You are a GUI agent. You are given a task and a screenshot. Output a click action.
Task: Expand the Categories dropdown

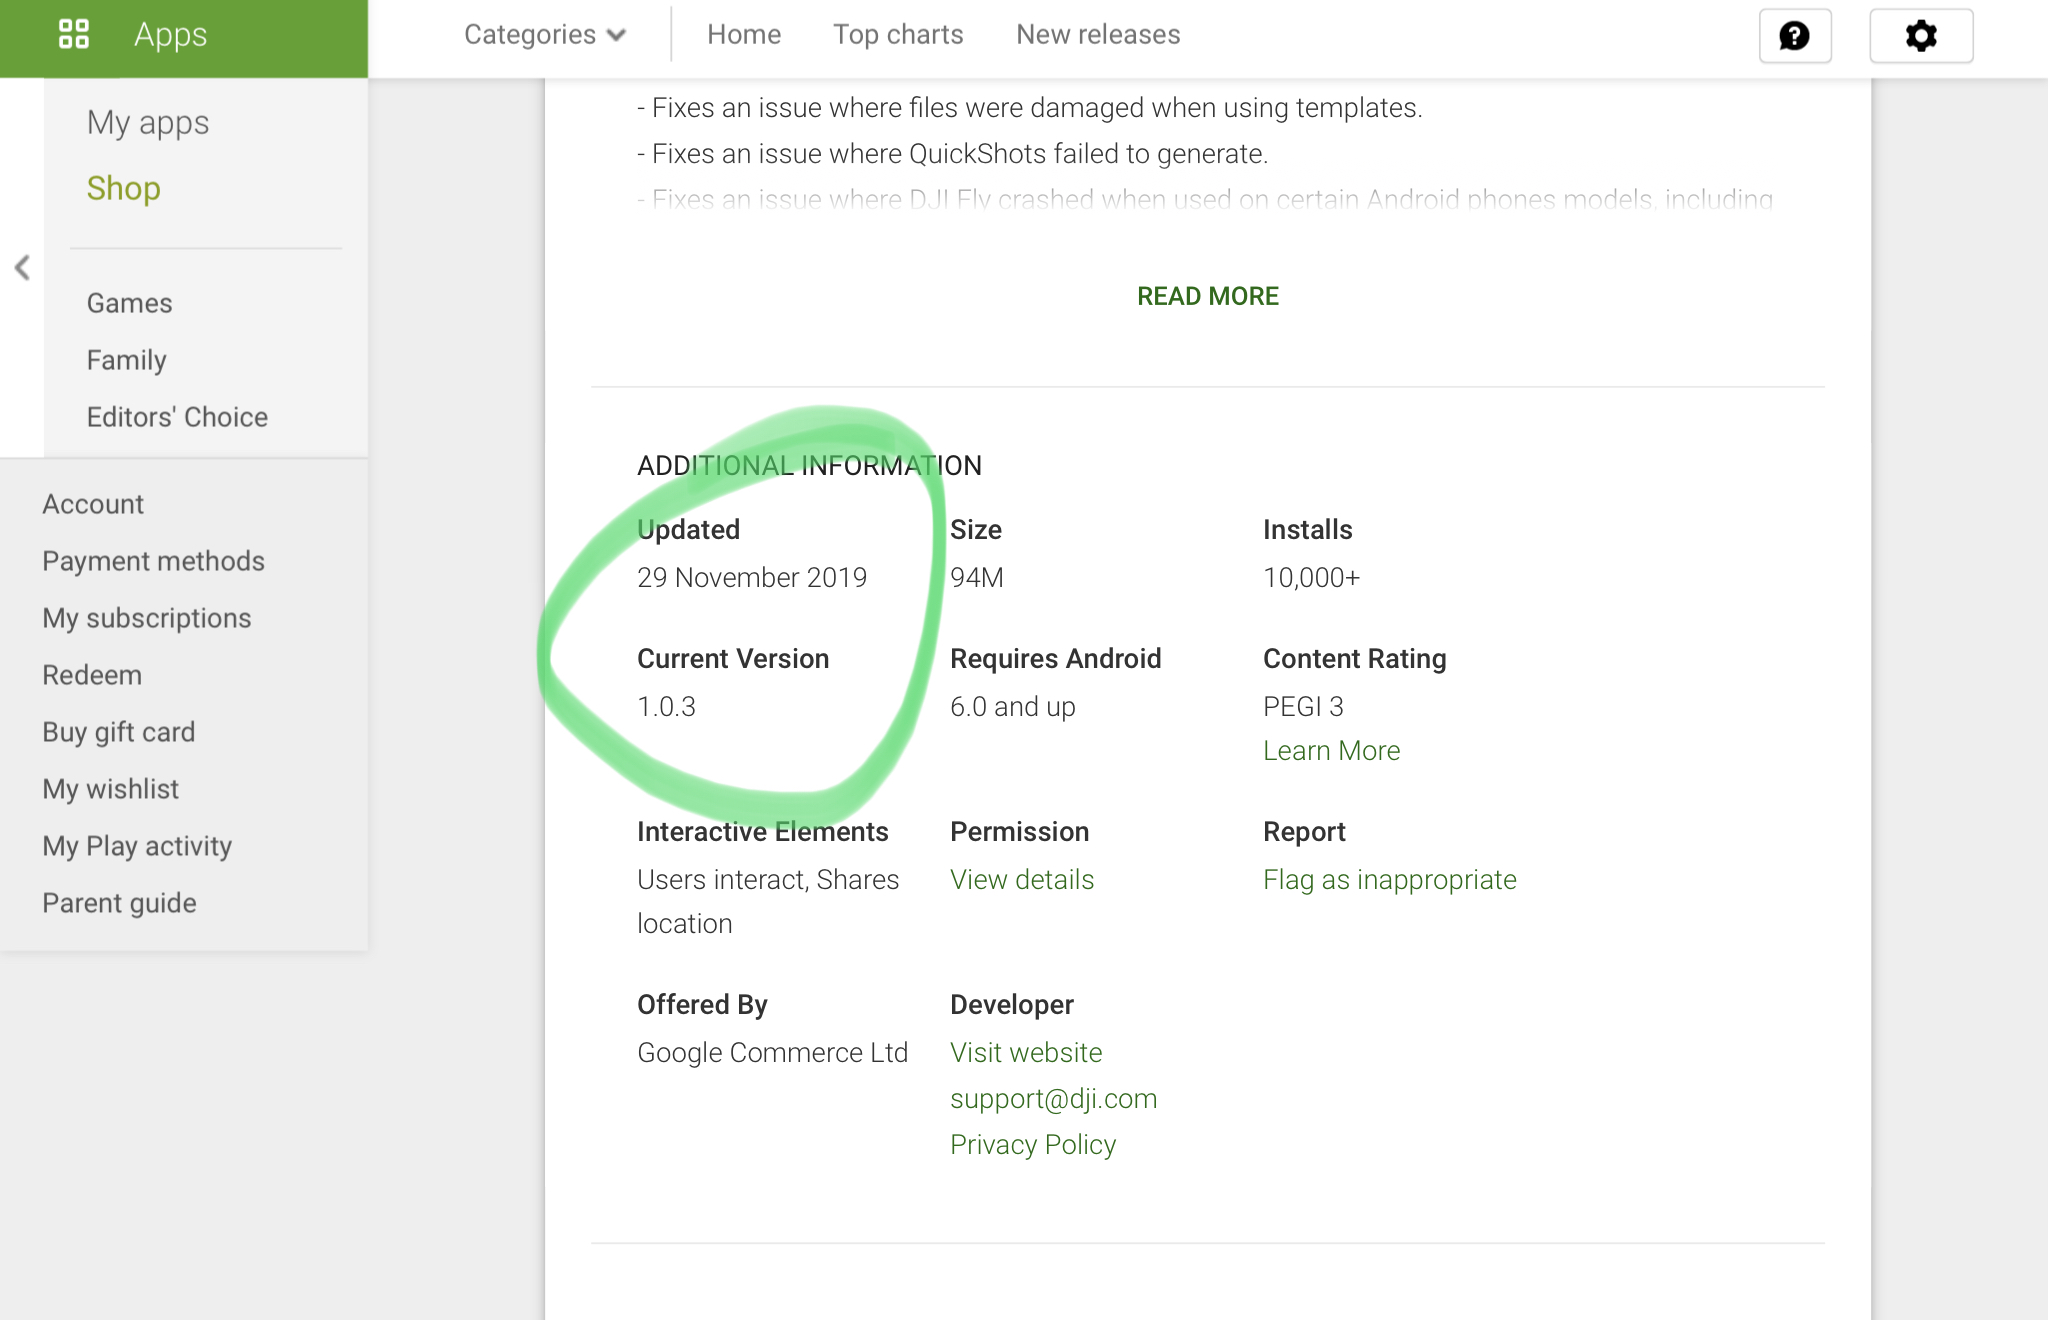pos(545,35)
